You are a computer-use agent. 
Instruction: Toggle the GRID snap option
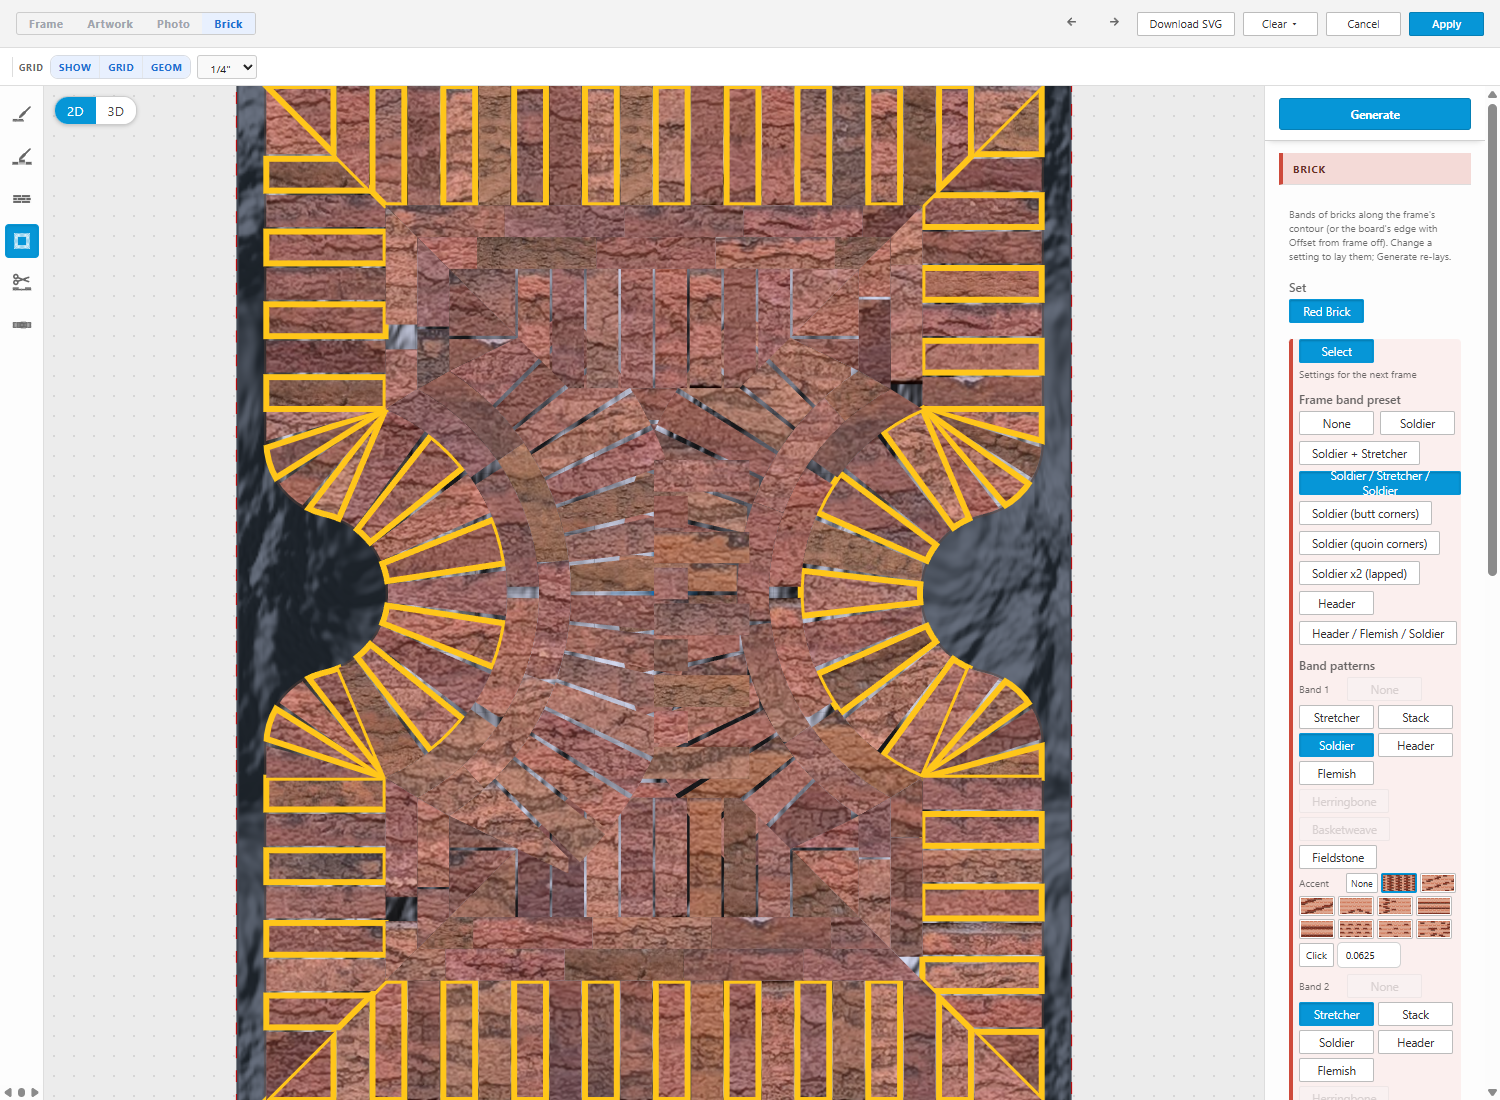(121, 68)
